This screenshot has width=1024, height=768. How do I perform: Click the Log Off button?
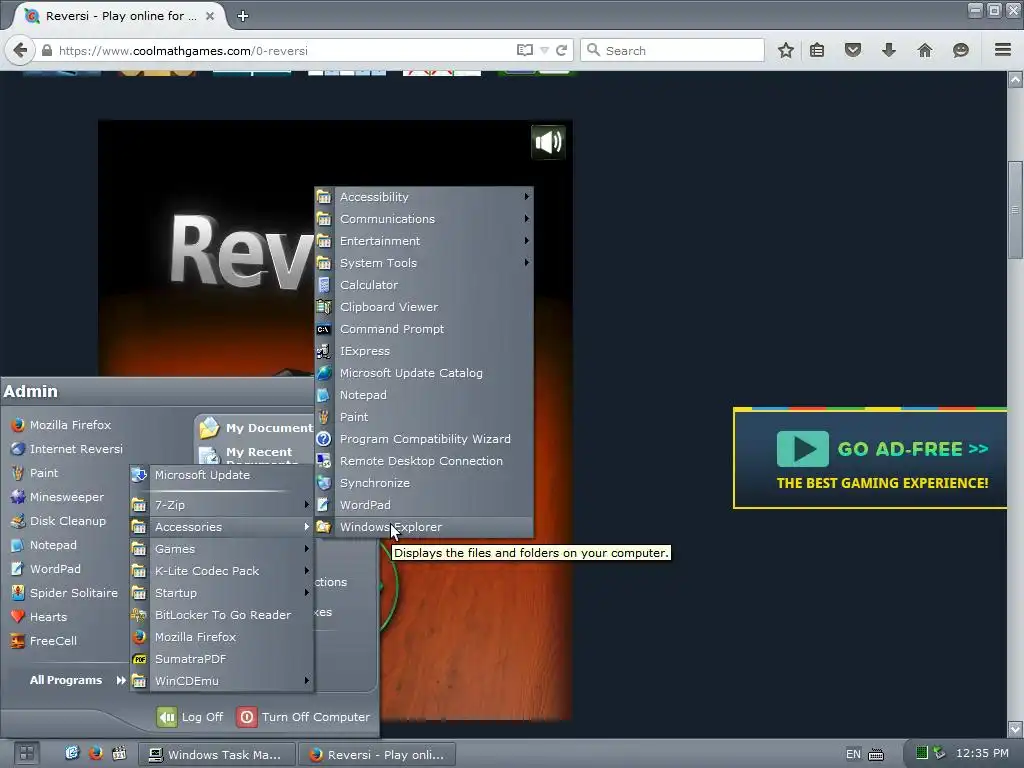click(x=190, y=717)
